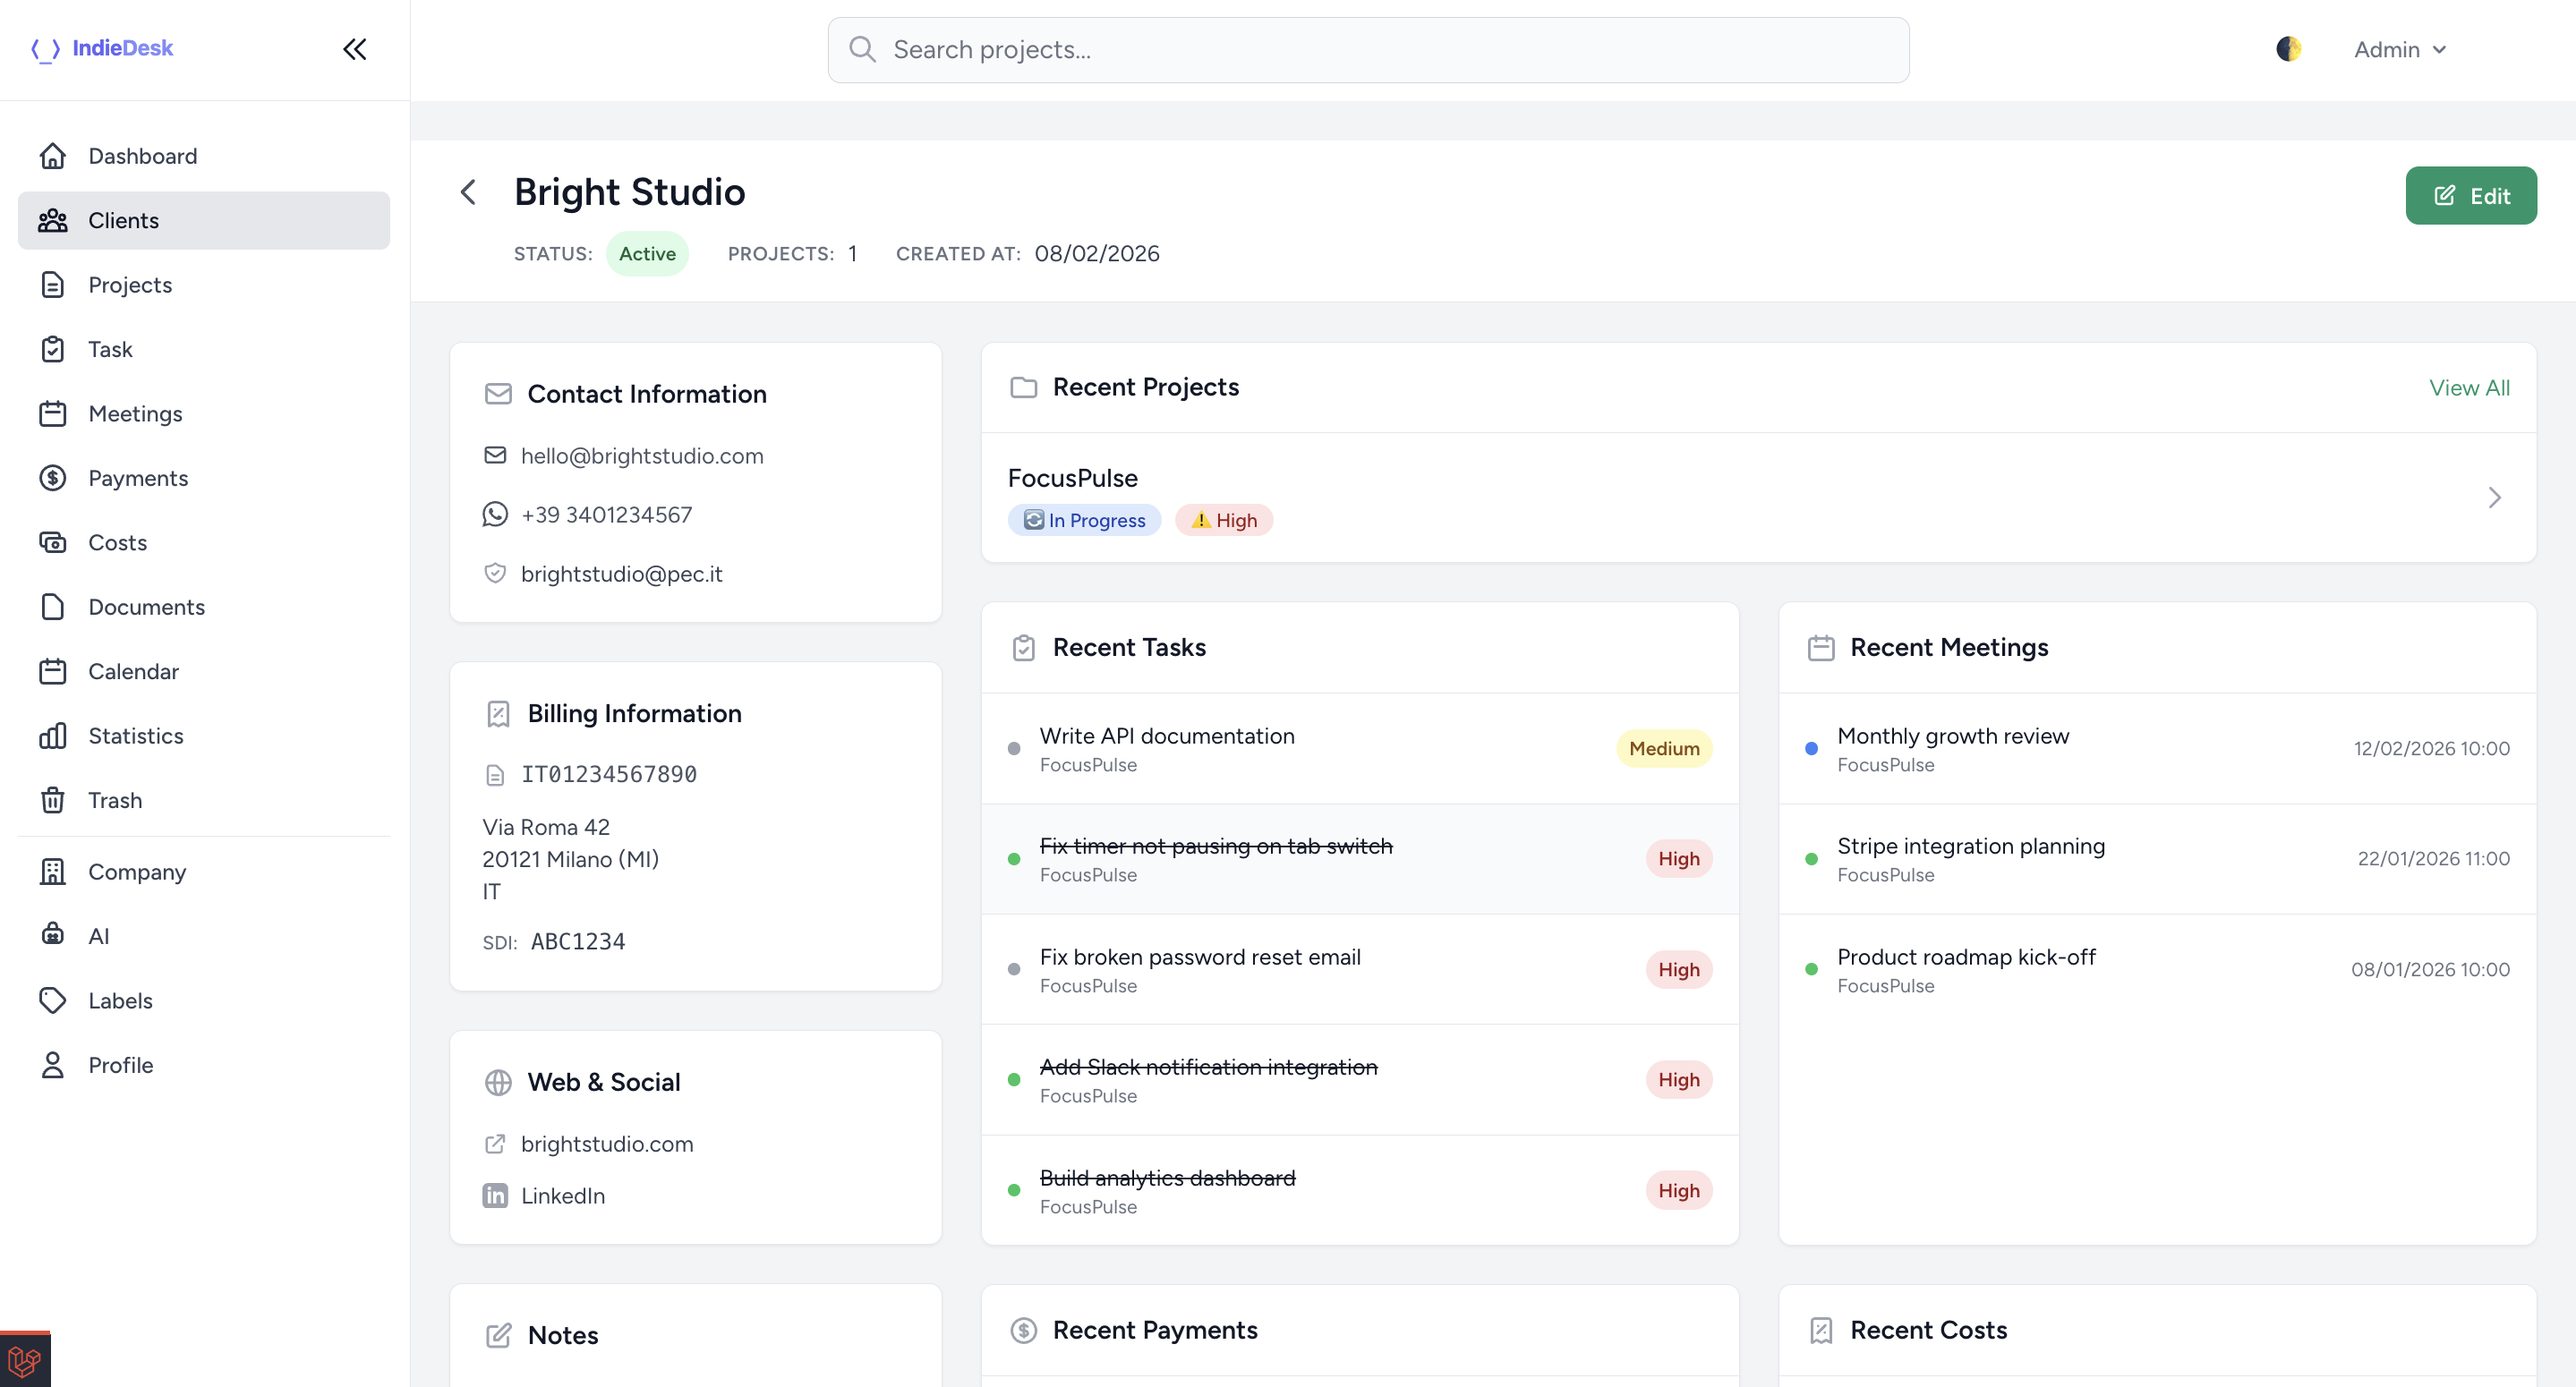Click the Medium priority badge
Screen dimensions: 2576x1387
tap(1664, 748)
